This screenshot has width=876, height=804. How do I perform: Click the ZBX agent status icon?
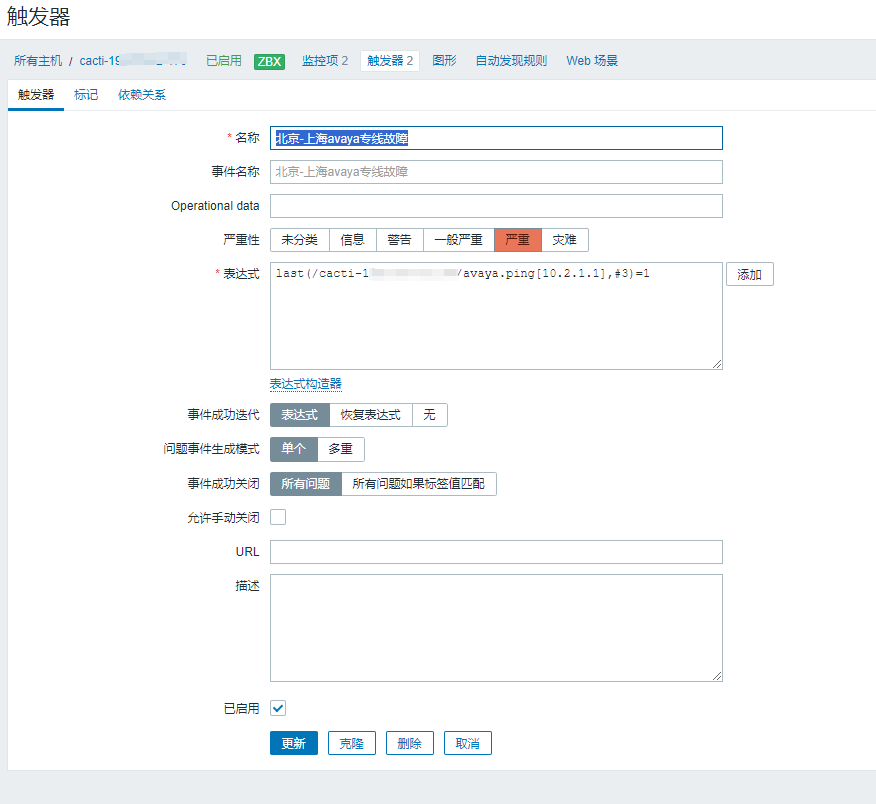pos(268,60)
